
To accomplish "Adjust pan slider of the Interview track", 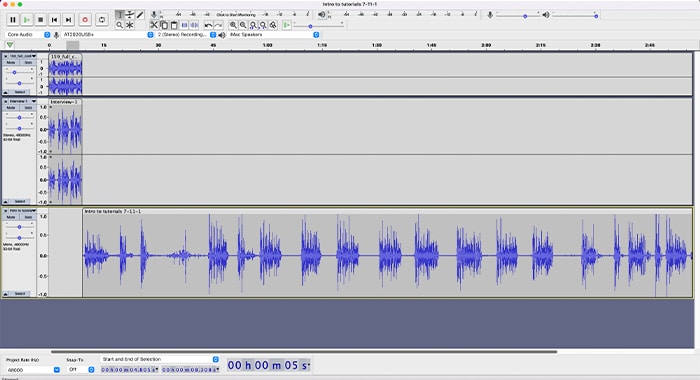I will [x=19, y=128].
